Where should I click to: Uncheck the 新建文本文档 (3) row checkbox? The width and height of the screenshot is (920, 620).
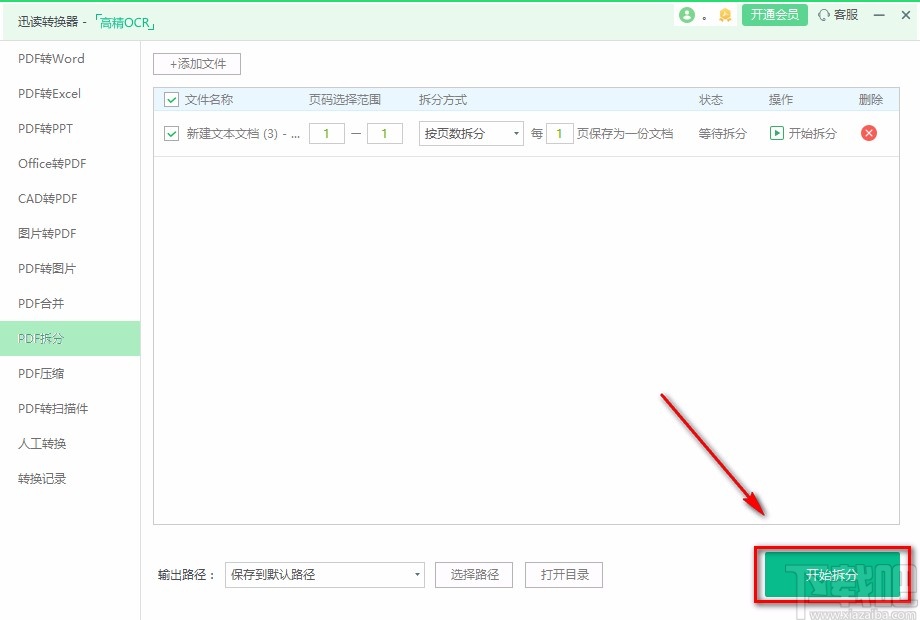pyautogui.click(x=170, y=133)
